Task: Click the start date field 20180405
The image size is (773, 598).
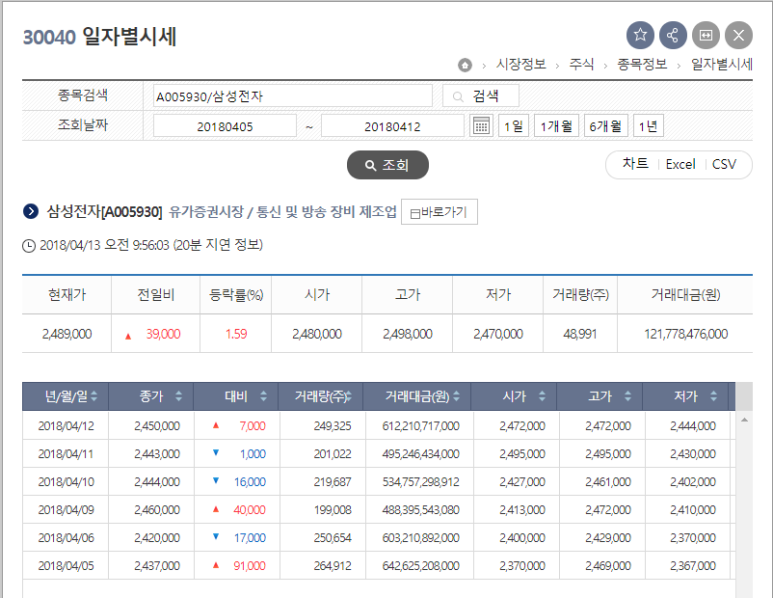Action: (x=225, y=126)
